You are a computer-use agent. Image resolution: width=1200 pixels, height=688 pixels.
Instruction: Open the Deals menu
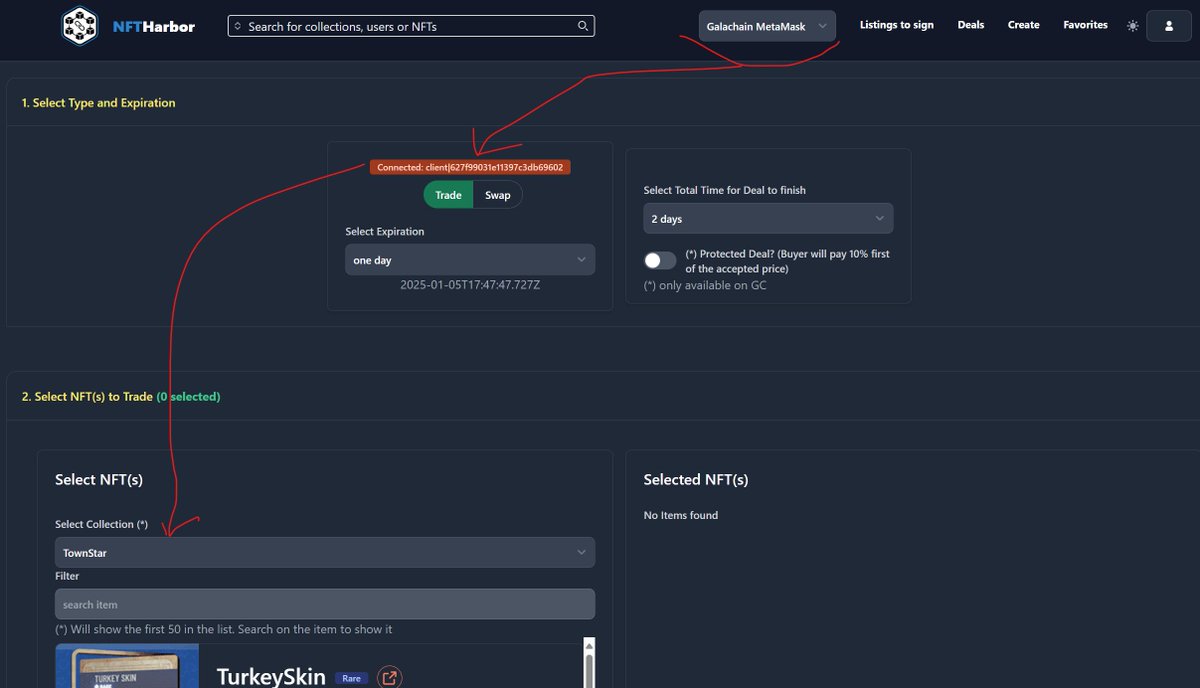[970, 25]
